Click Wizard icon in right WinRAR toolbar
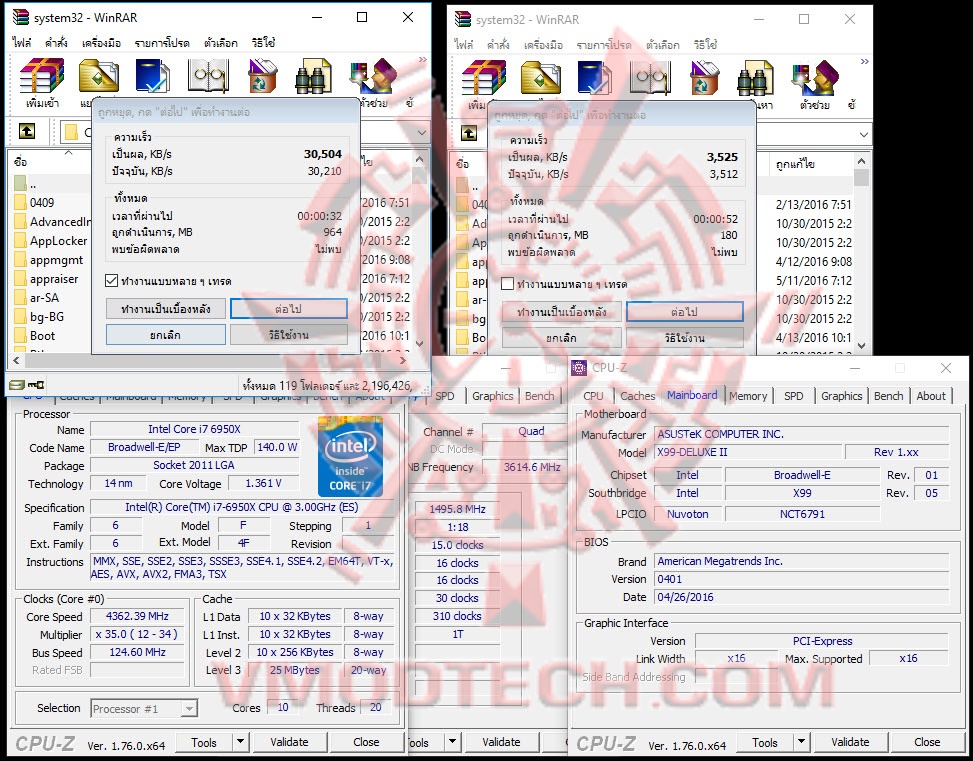 pos(815,78)
